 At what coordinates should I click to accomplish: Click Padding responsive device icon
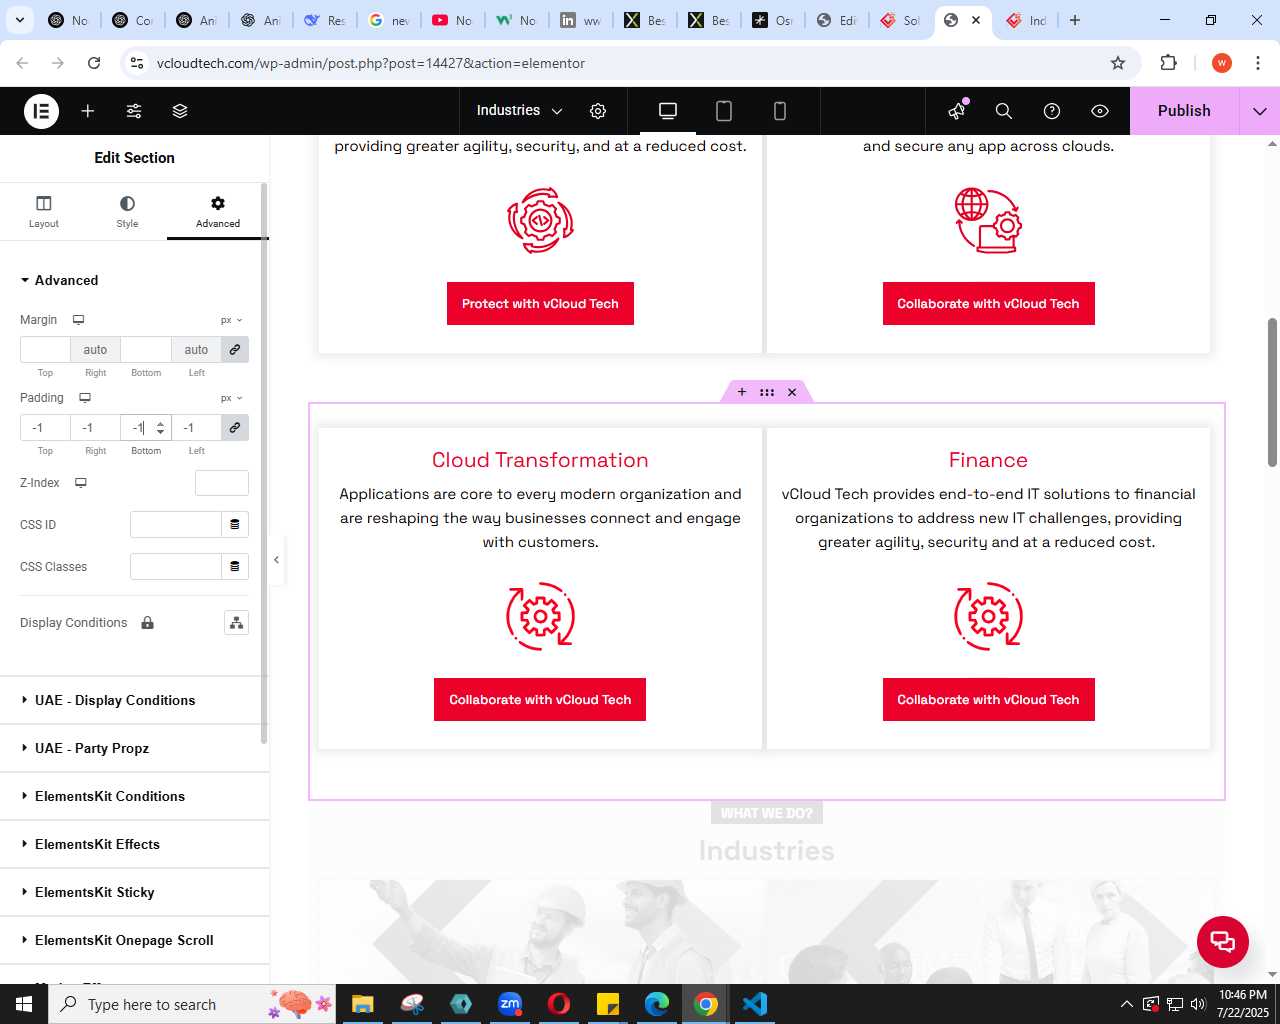point(85,398)
